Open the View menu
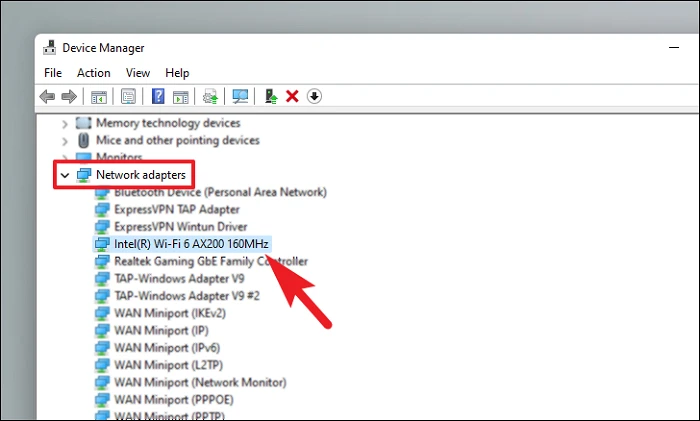The width and height of the screenshot is (700, 421). (x=138, y=73)
